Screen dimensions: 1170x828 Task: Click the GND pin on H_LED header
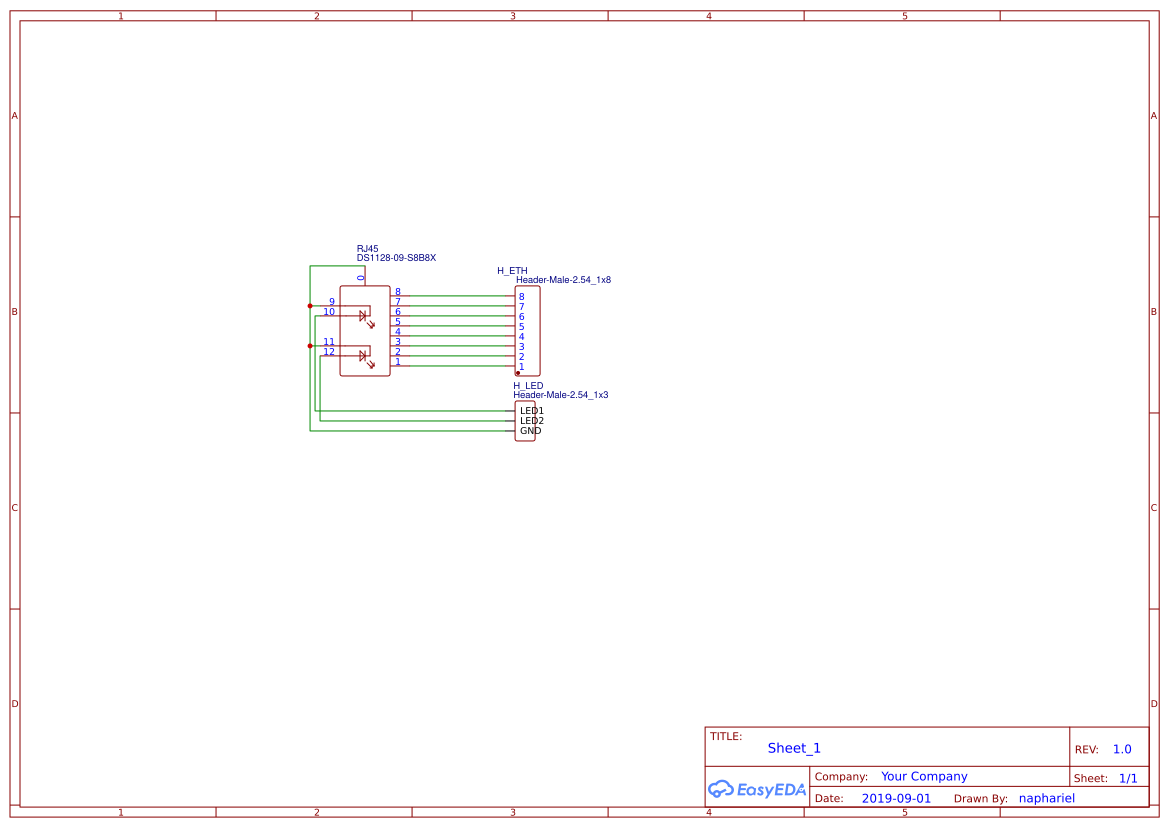529,430
